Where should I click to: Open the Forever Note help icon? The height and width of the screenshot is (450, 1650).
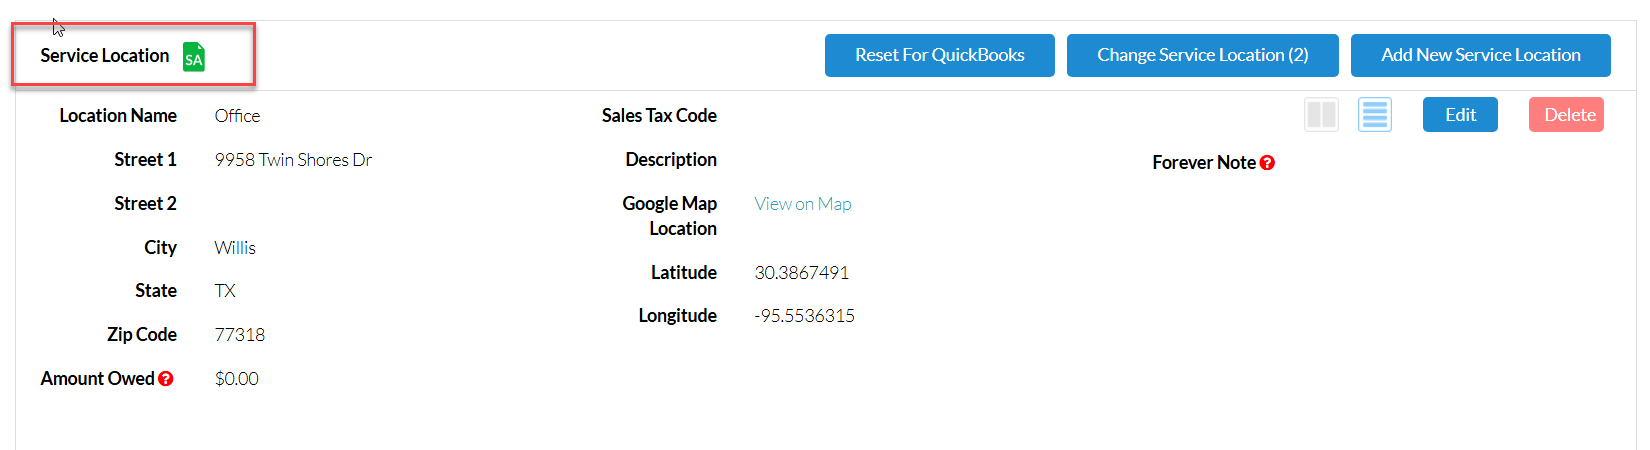point(1267,163)
